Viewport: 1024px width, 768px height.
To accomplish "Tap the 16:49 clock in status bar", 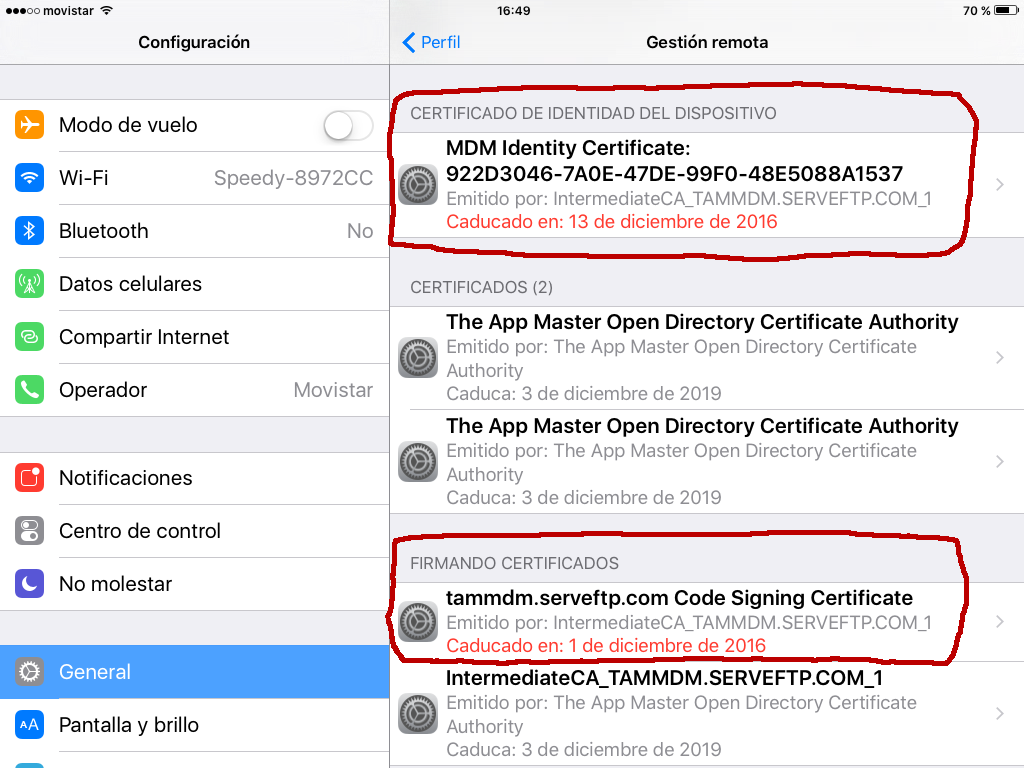I will point(513,10).
